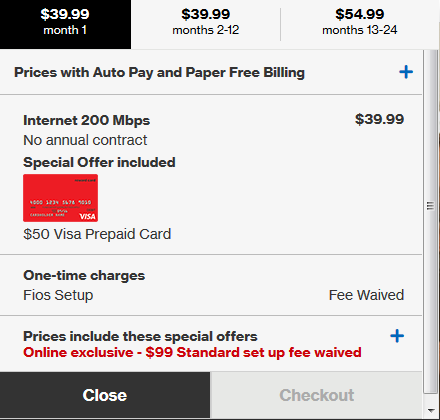Click Special Offer included label
Viewport: 440px width, 420px height.
pyautogui.click(x=99, y=162)
